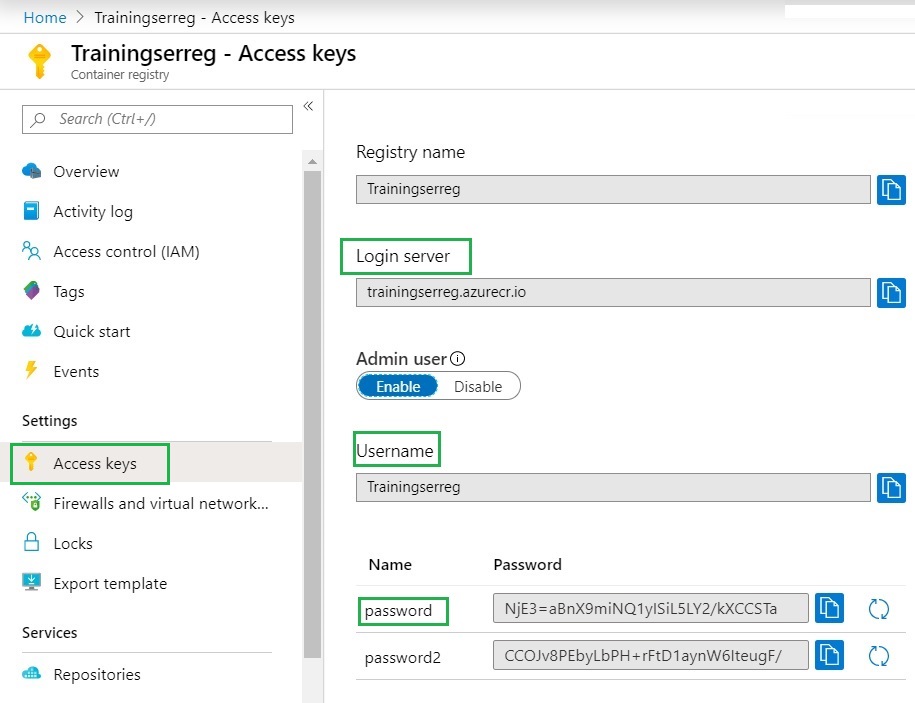Show Admin user info tooltip icon
Viewport: 915px width, 703px height.
[x=458, y=359]
